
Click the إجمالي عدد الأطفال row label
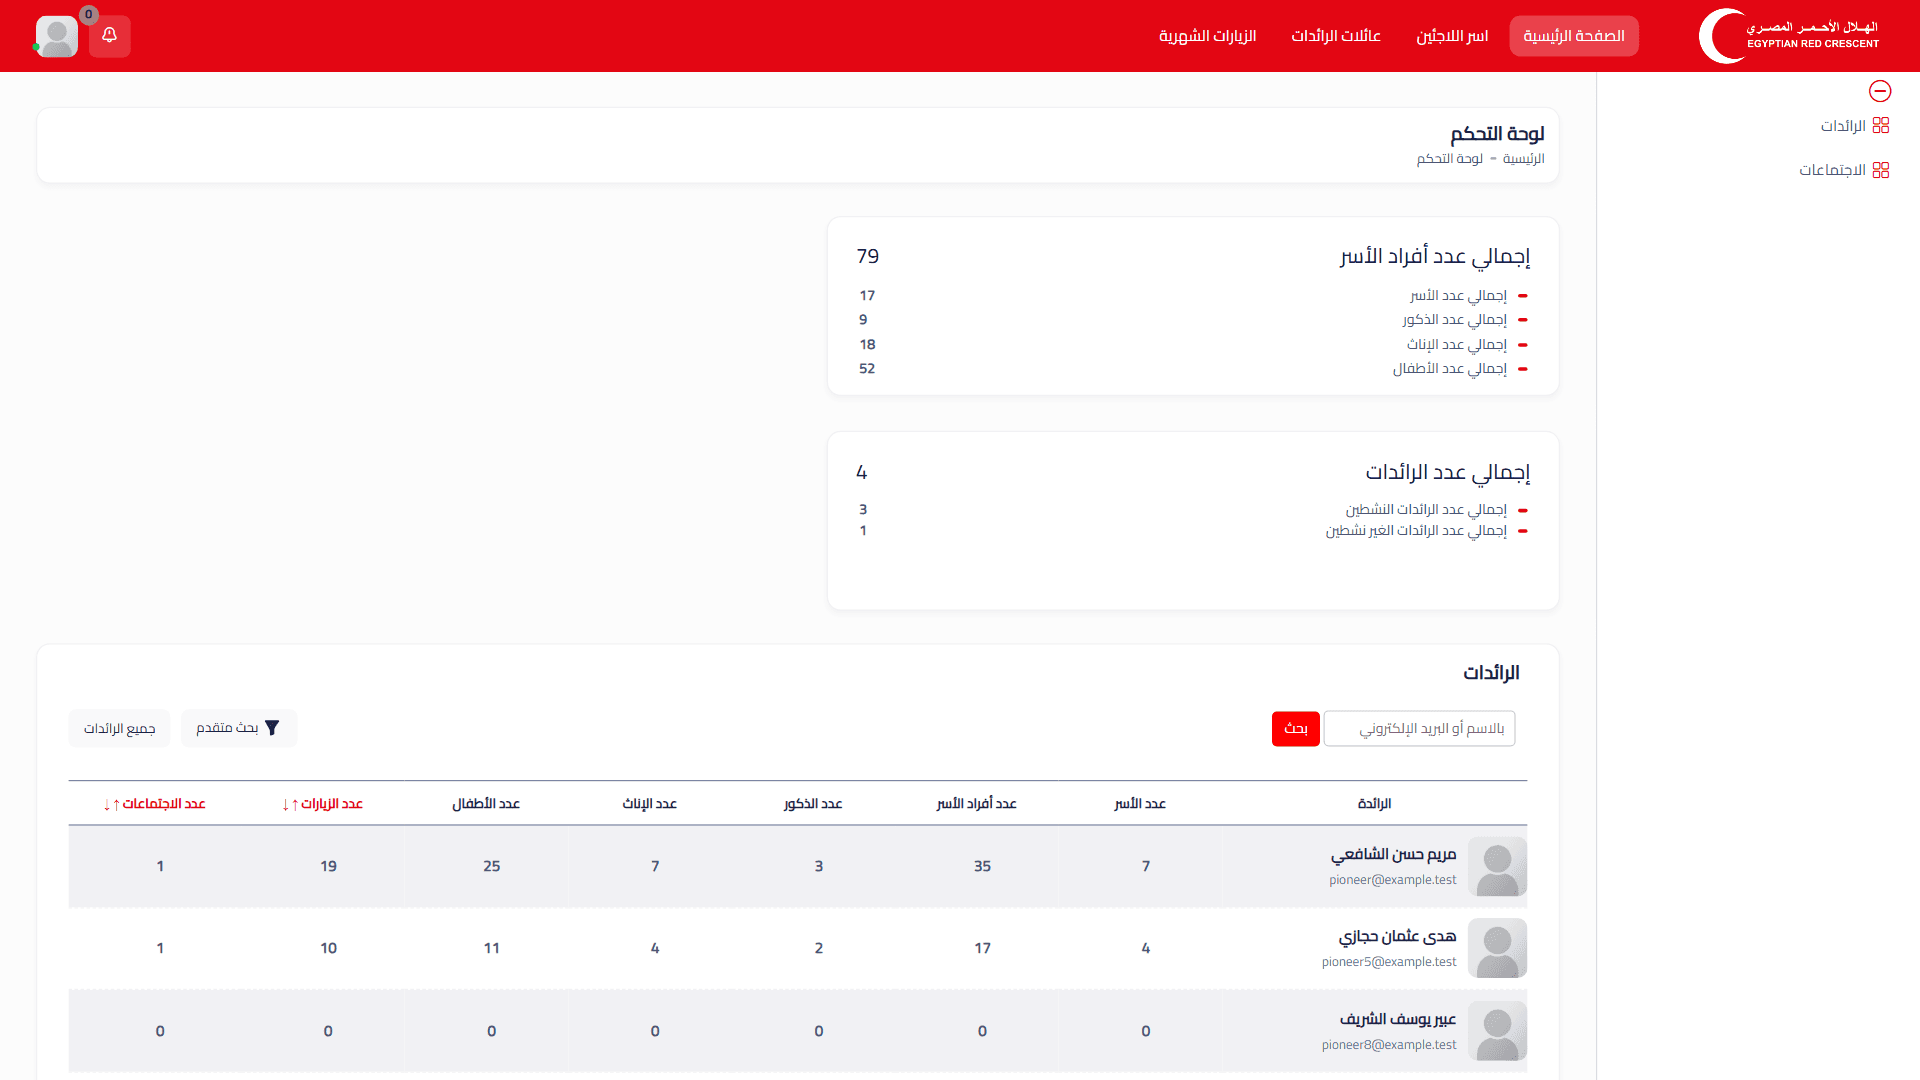1450,369
